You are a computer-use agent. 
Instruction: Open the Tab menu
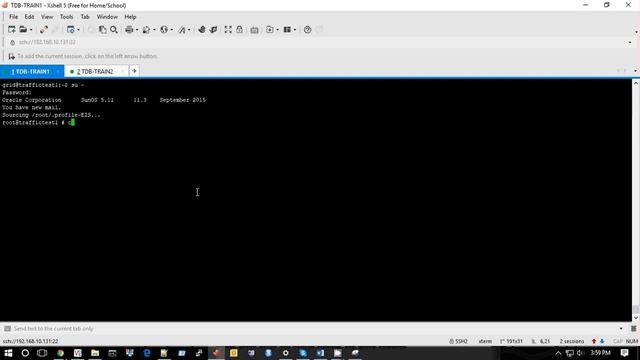[x=85, y=17]
